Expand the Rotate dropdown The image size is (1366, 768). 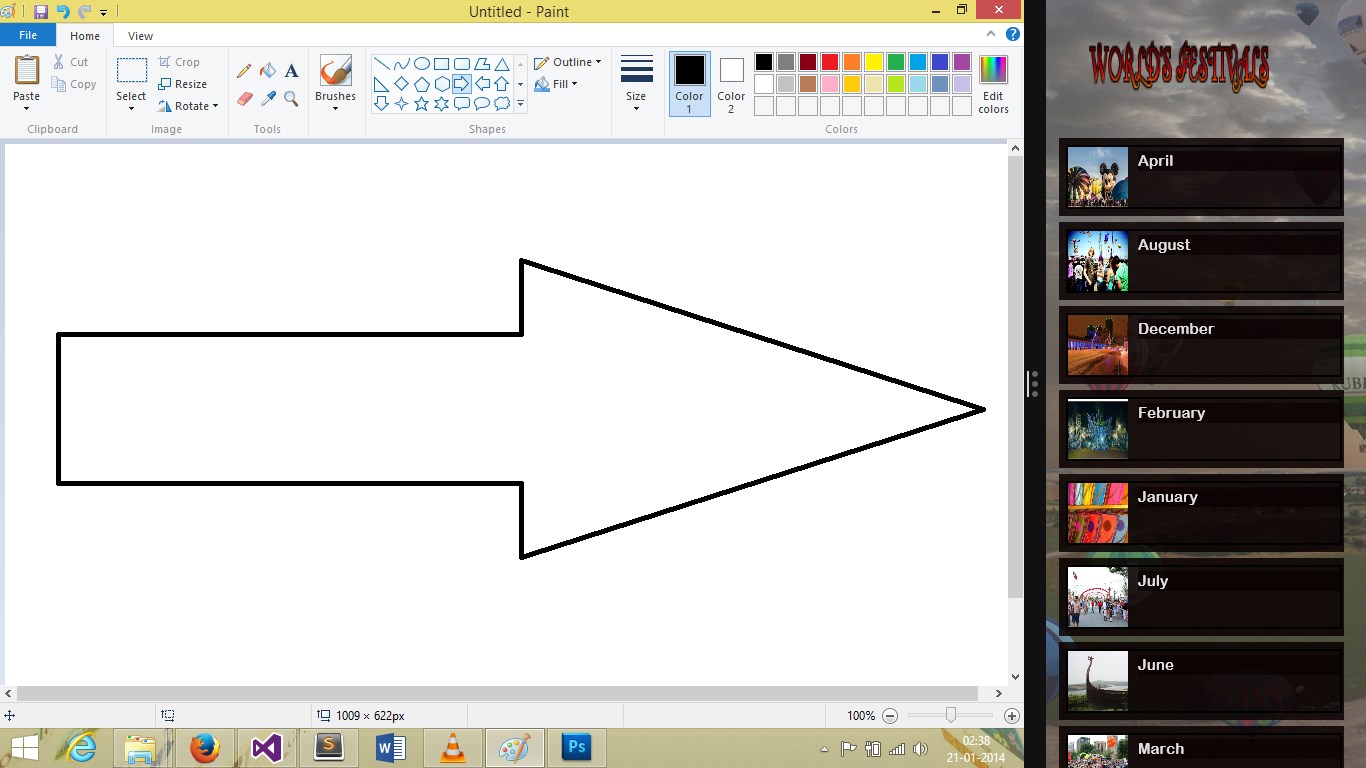pos(188,106)
